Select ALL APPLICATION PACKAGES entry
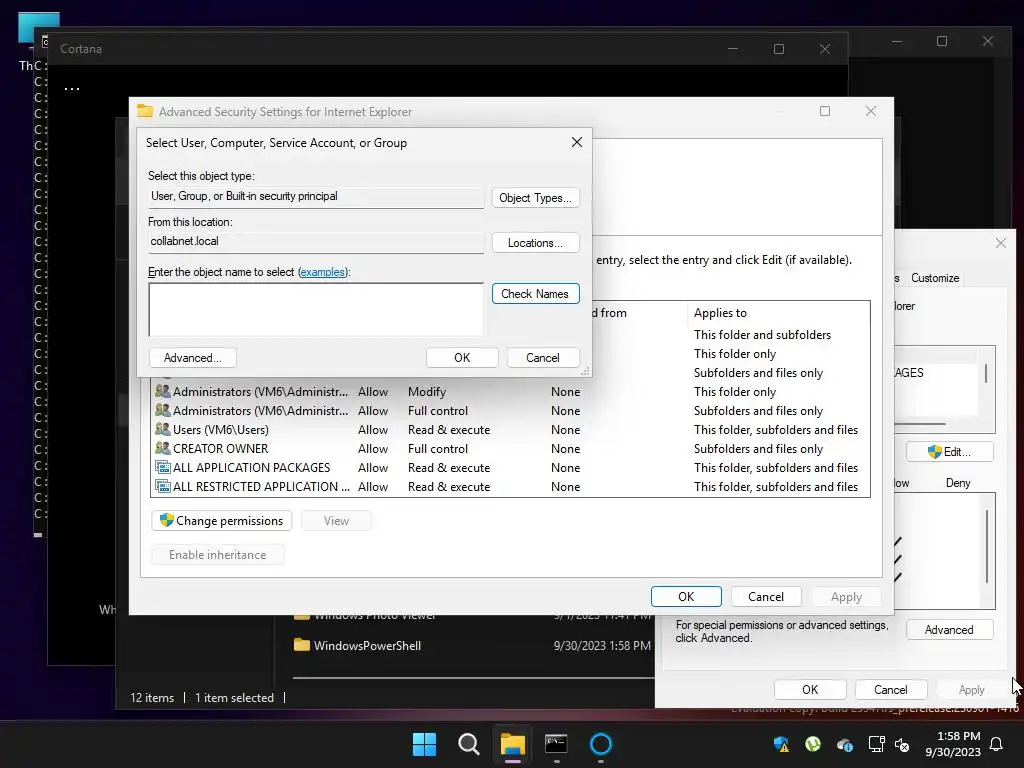The height and width of the screenshot is (768, 1024). click(x=510, y=468)
